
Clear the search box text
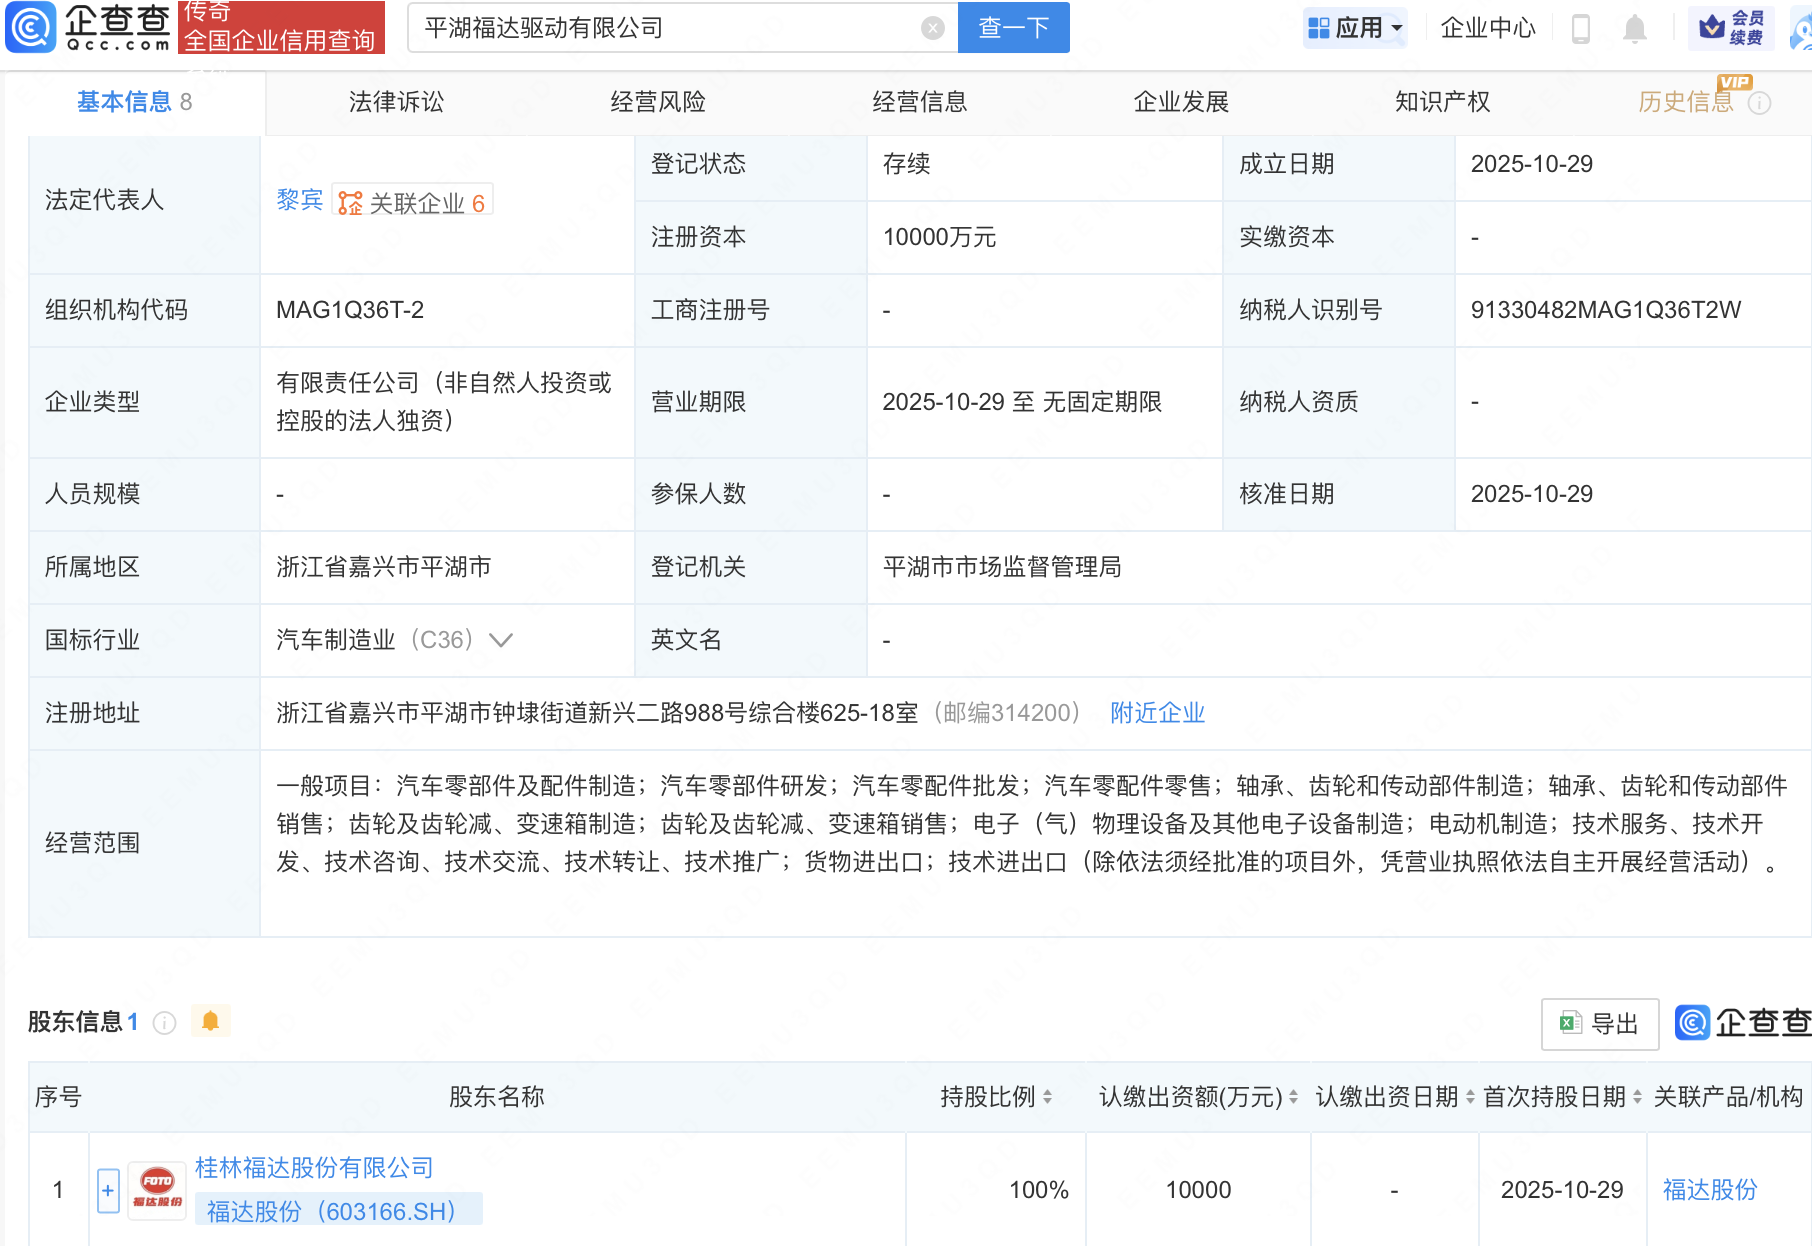[x=932, y=28]
